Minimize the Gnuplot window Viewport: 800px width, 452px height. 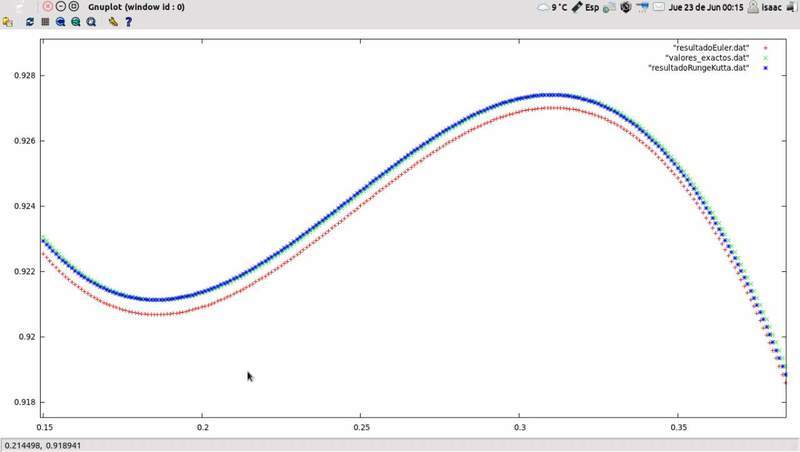pos(61,7)
